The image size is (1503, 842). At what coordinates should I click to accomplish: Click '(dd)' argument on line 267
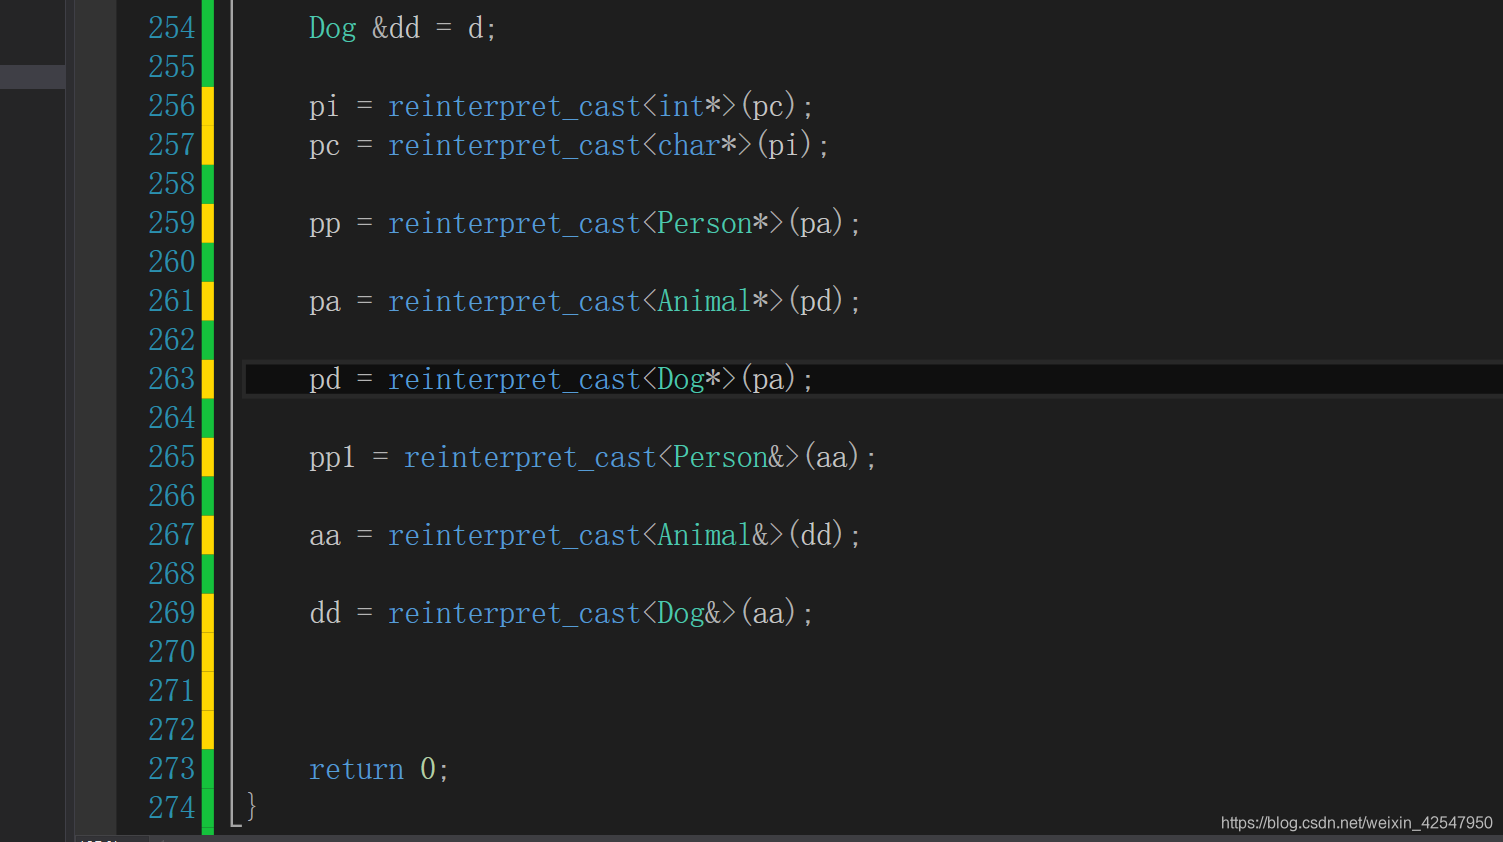[816, 535]
